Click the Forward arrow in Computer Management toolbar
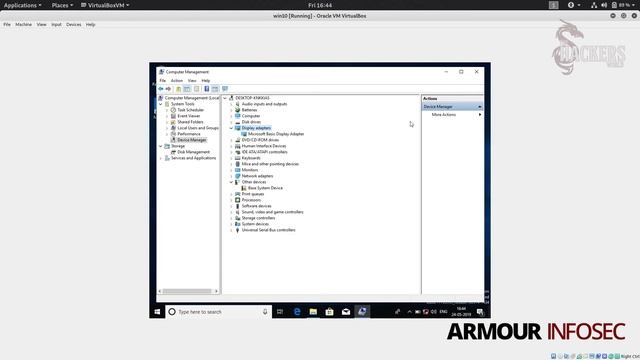Image resolution: width=640 pixels, height=360 pixels. (x=168, y=89)
